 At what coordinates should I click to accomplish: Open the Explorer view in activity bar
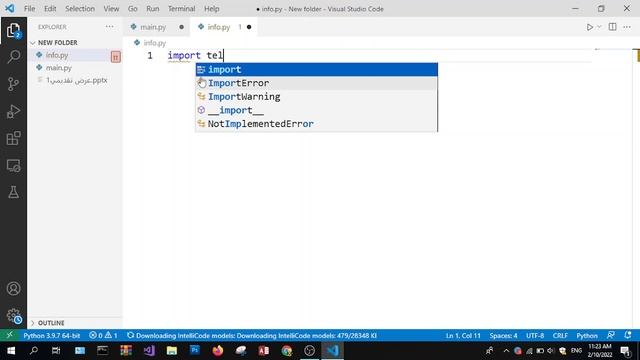[13, 31]
